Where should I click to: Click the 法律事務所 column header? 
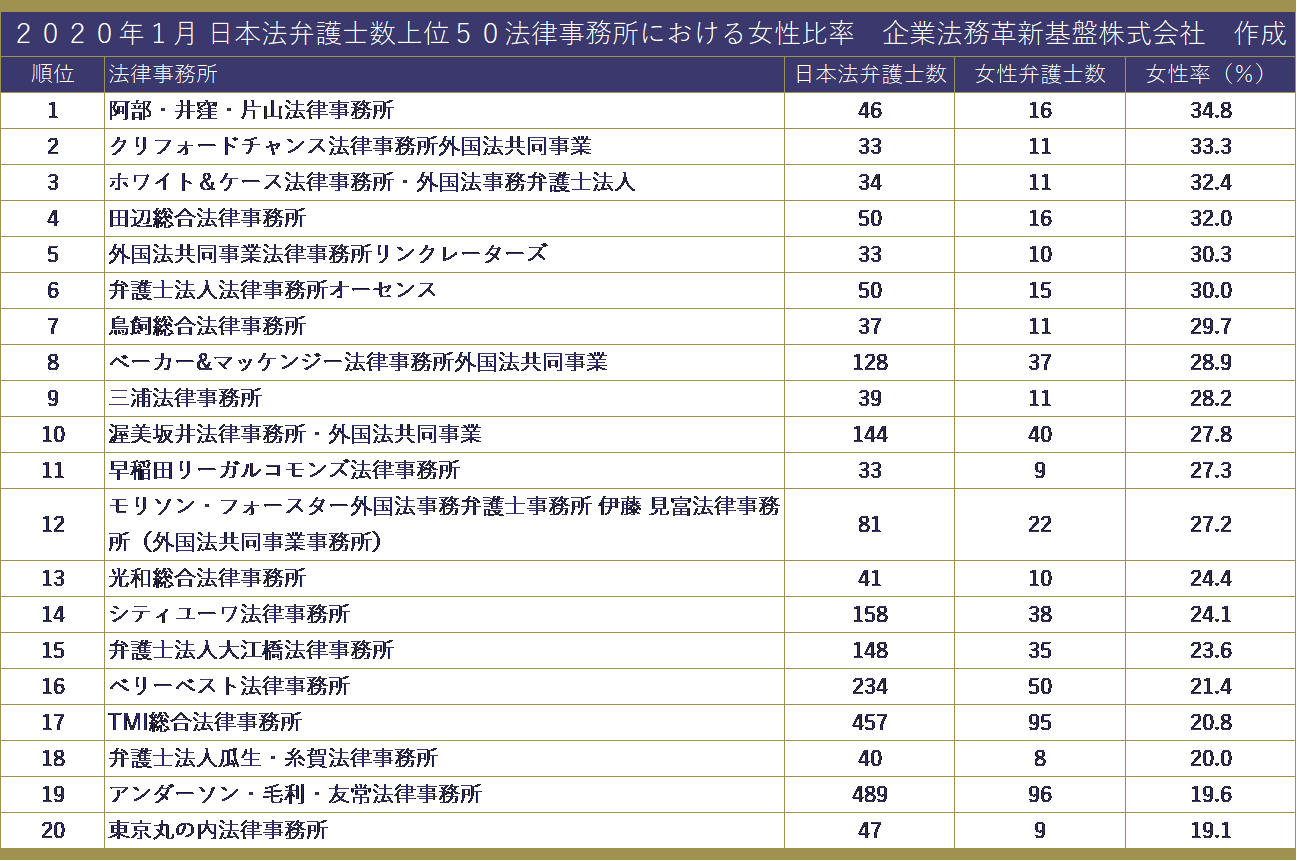(x=444, y=75)
